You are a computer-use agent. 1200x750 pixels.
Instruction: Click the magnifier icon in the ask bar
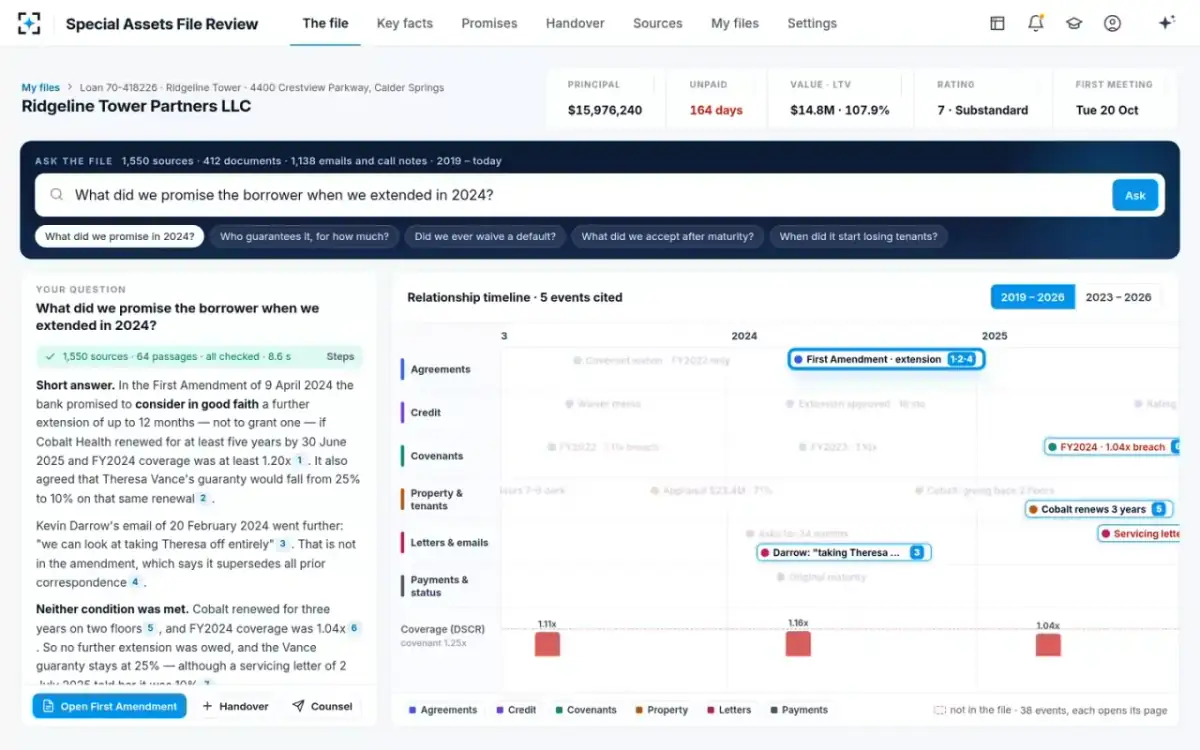[57, 196]
